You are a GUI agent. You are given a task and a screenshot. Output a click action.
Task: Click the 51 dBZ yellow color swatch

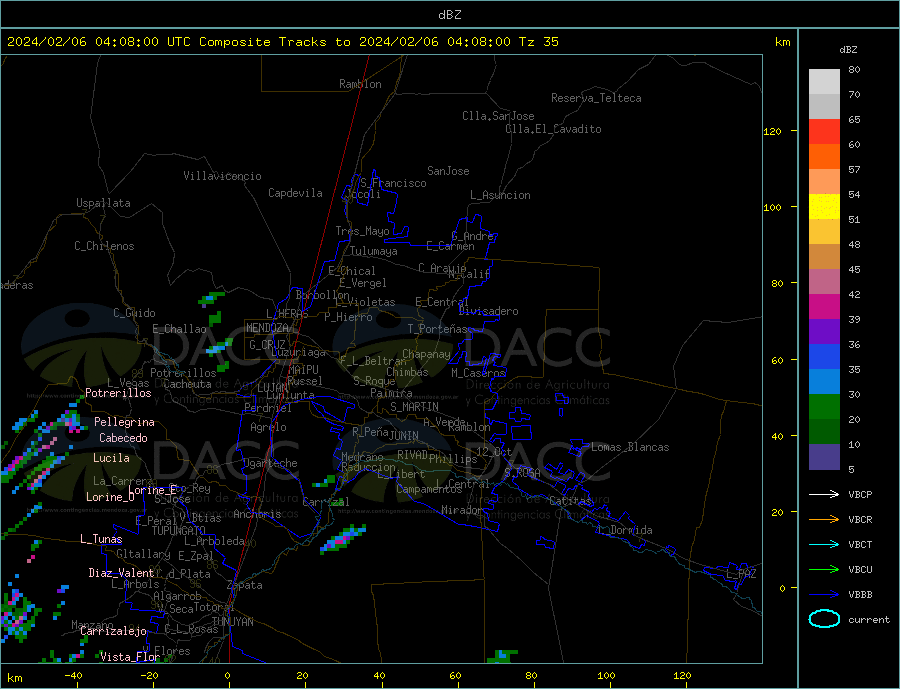click(x=824, y=207)
